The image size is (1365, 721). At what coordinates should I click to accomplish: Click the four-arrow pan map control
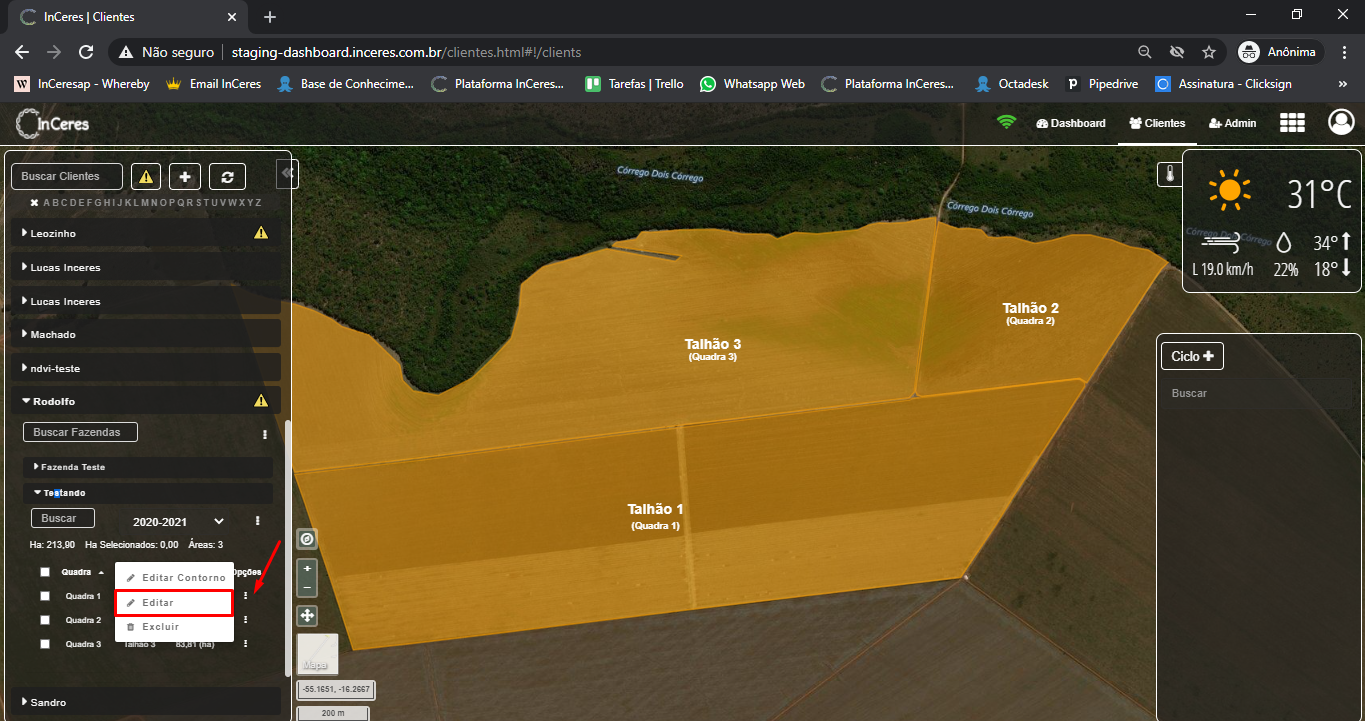point(307,615)
